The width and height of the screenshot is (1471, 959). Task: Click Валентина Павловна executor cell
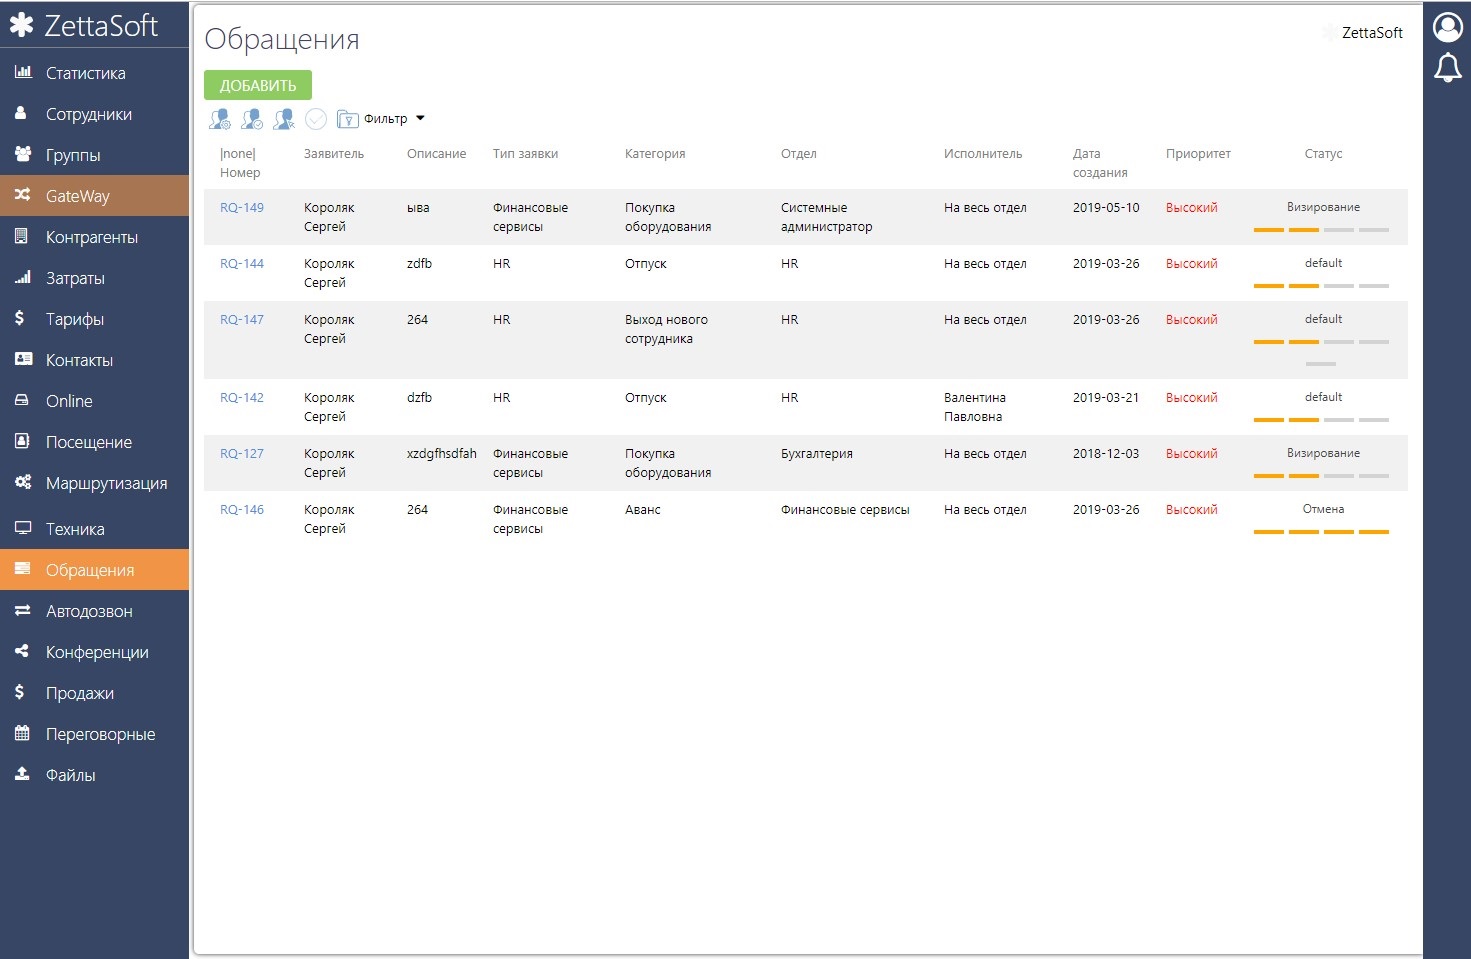[975, 407]
